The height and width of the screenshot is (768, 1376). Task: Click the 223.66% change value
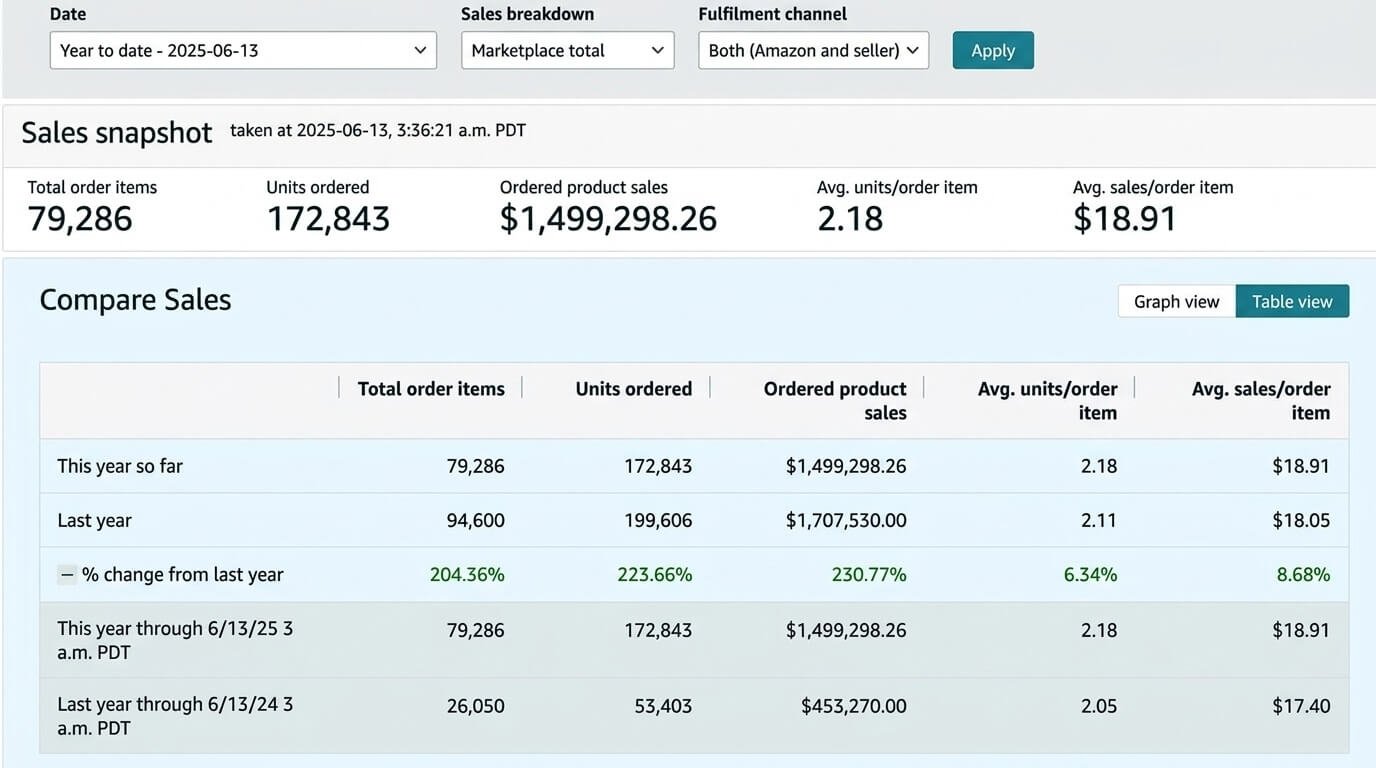[655, 575]
